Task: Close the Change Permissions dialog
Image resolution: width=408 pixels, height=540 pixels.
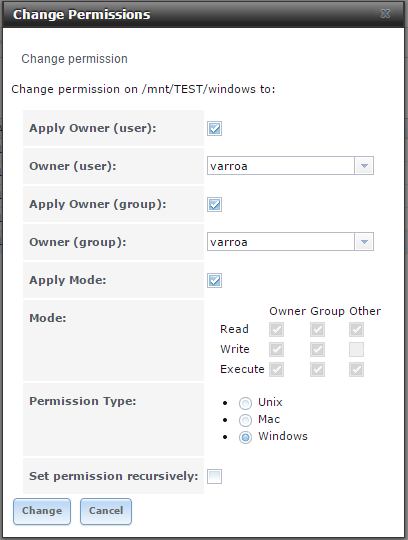Action: (385, 14)
